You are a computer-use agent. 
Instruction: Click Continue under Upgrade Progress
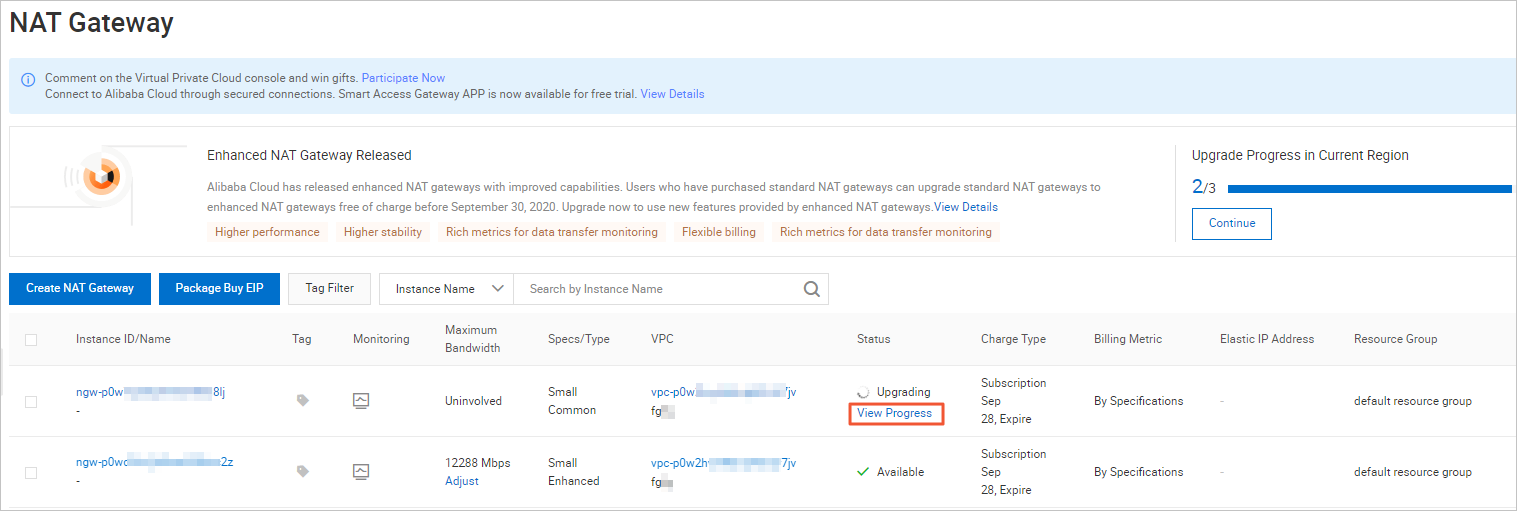coord(1231,223)
